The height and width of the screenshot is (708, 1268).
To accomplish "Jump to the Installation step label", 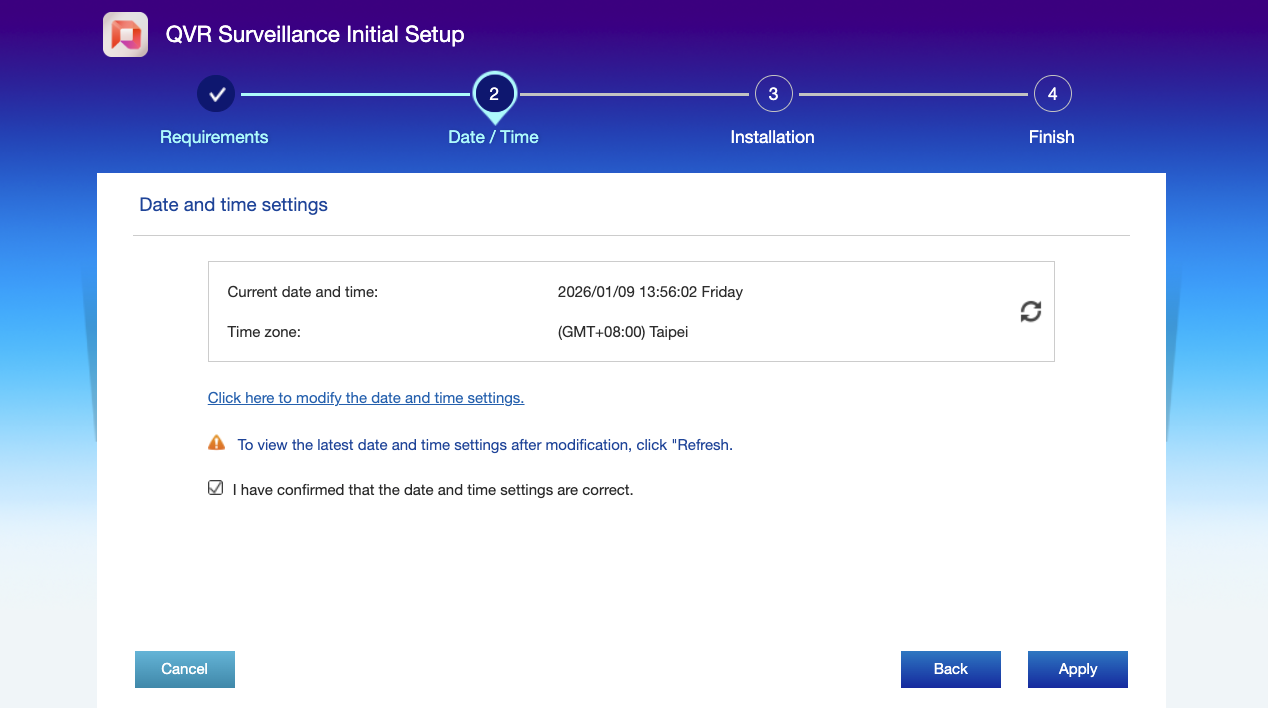I will point(772,137).
